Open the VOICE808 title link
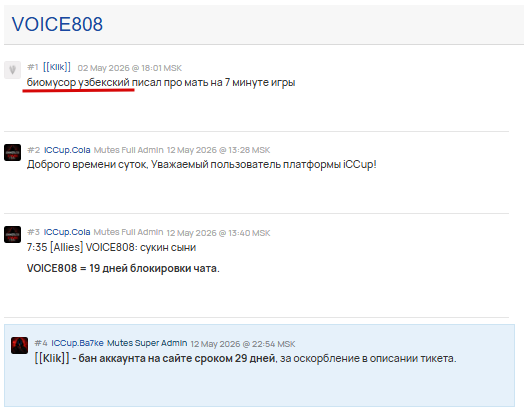The image size is (524, 412). [x=57, y=24]
